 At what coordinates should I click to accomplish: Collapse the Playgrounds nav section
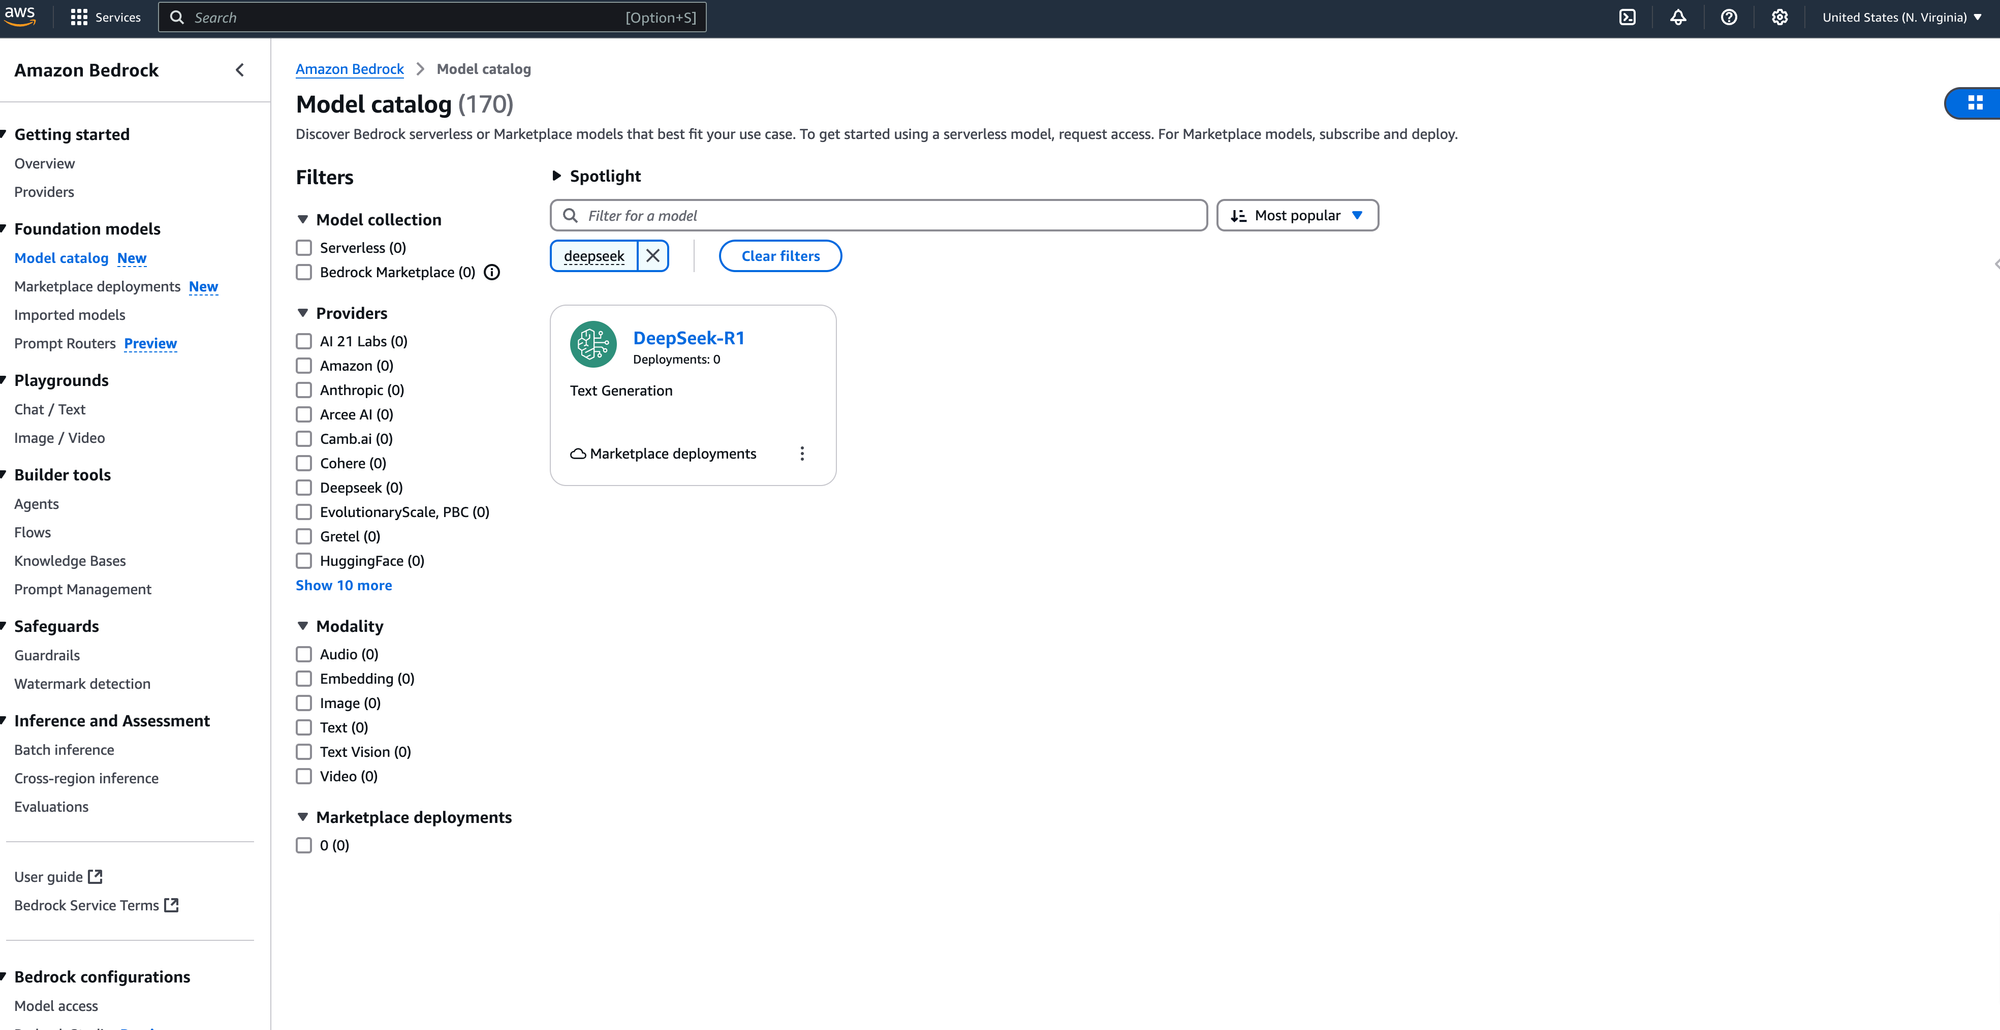4,380
